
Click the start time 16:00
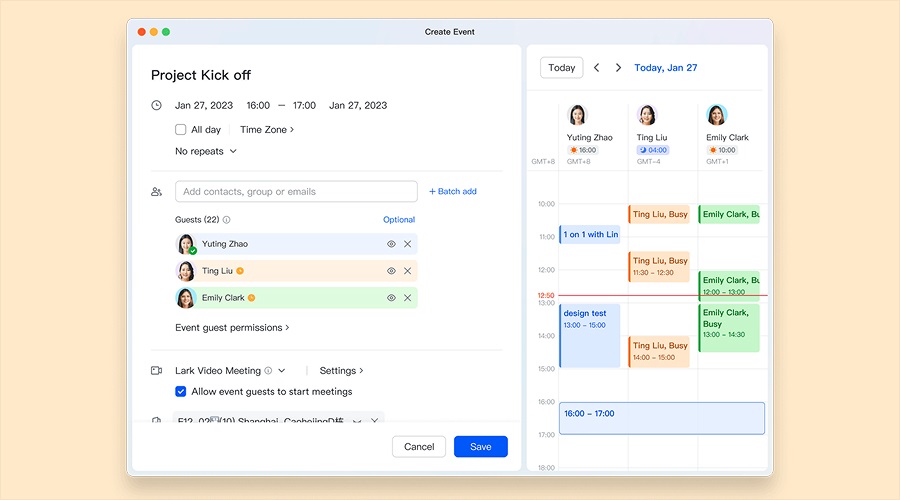(258, 106)
